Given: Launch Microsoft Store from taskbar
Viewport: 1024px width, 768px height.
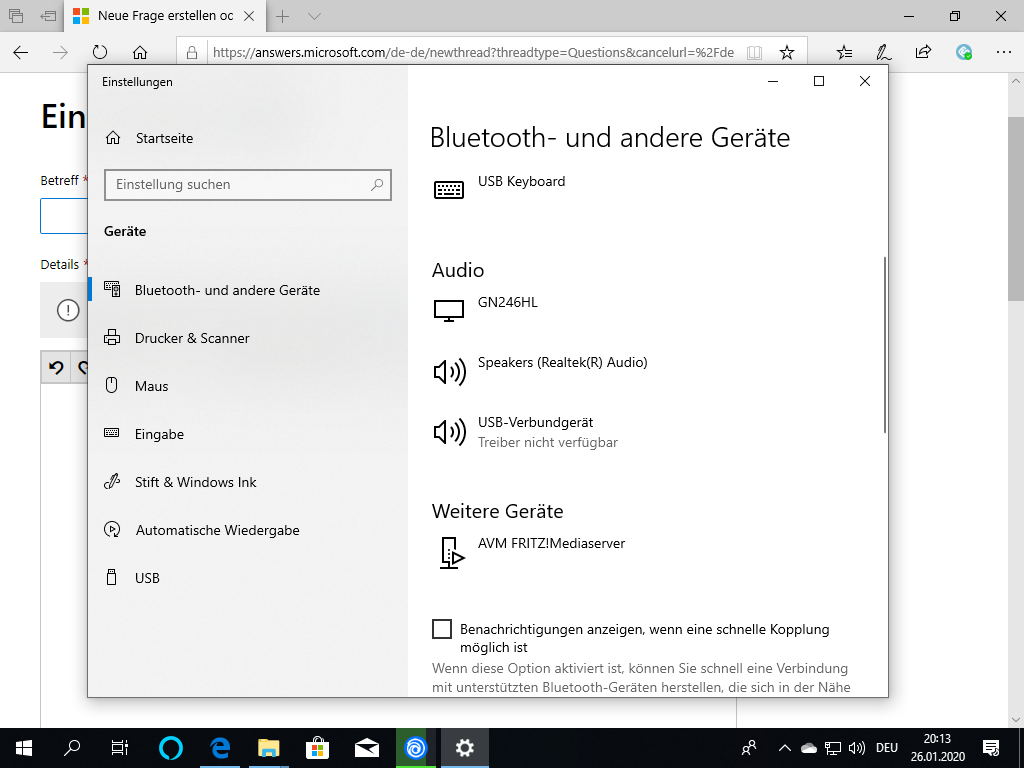Looking at the screenshot, I should coord(317,748).
